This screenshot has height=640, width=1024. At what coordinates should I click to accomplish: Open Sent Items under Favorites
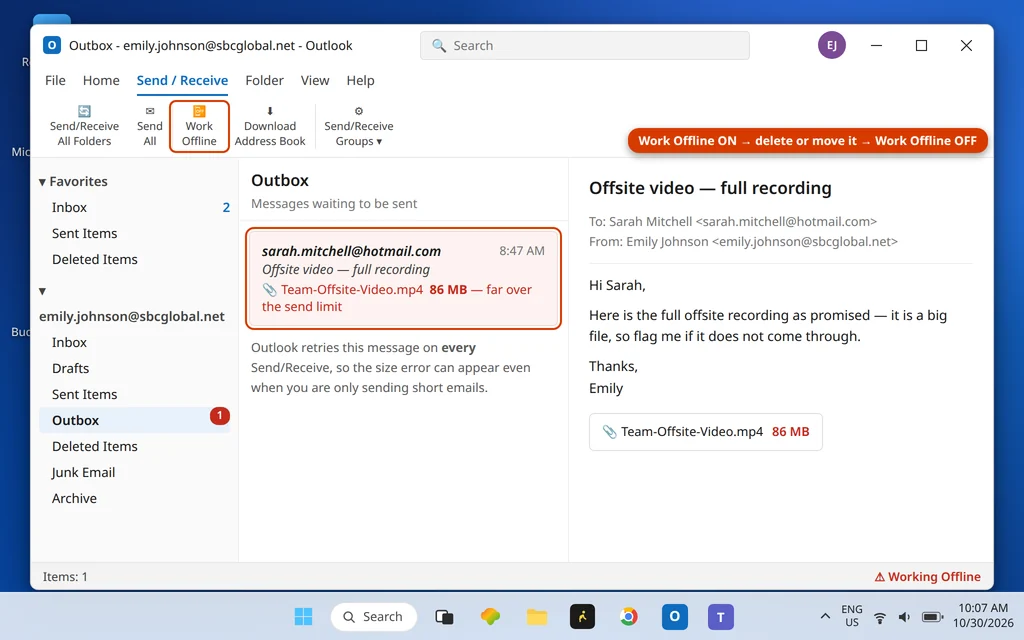[135, 233]
